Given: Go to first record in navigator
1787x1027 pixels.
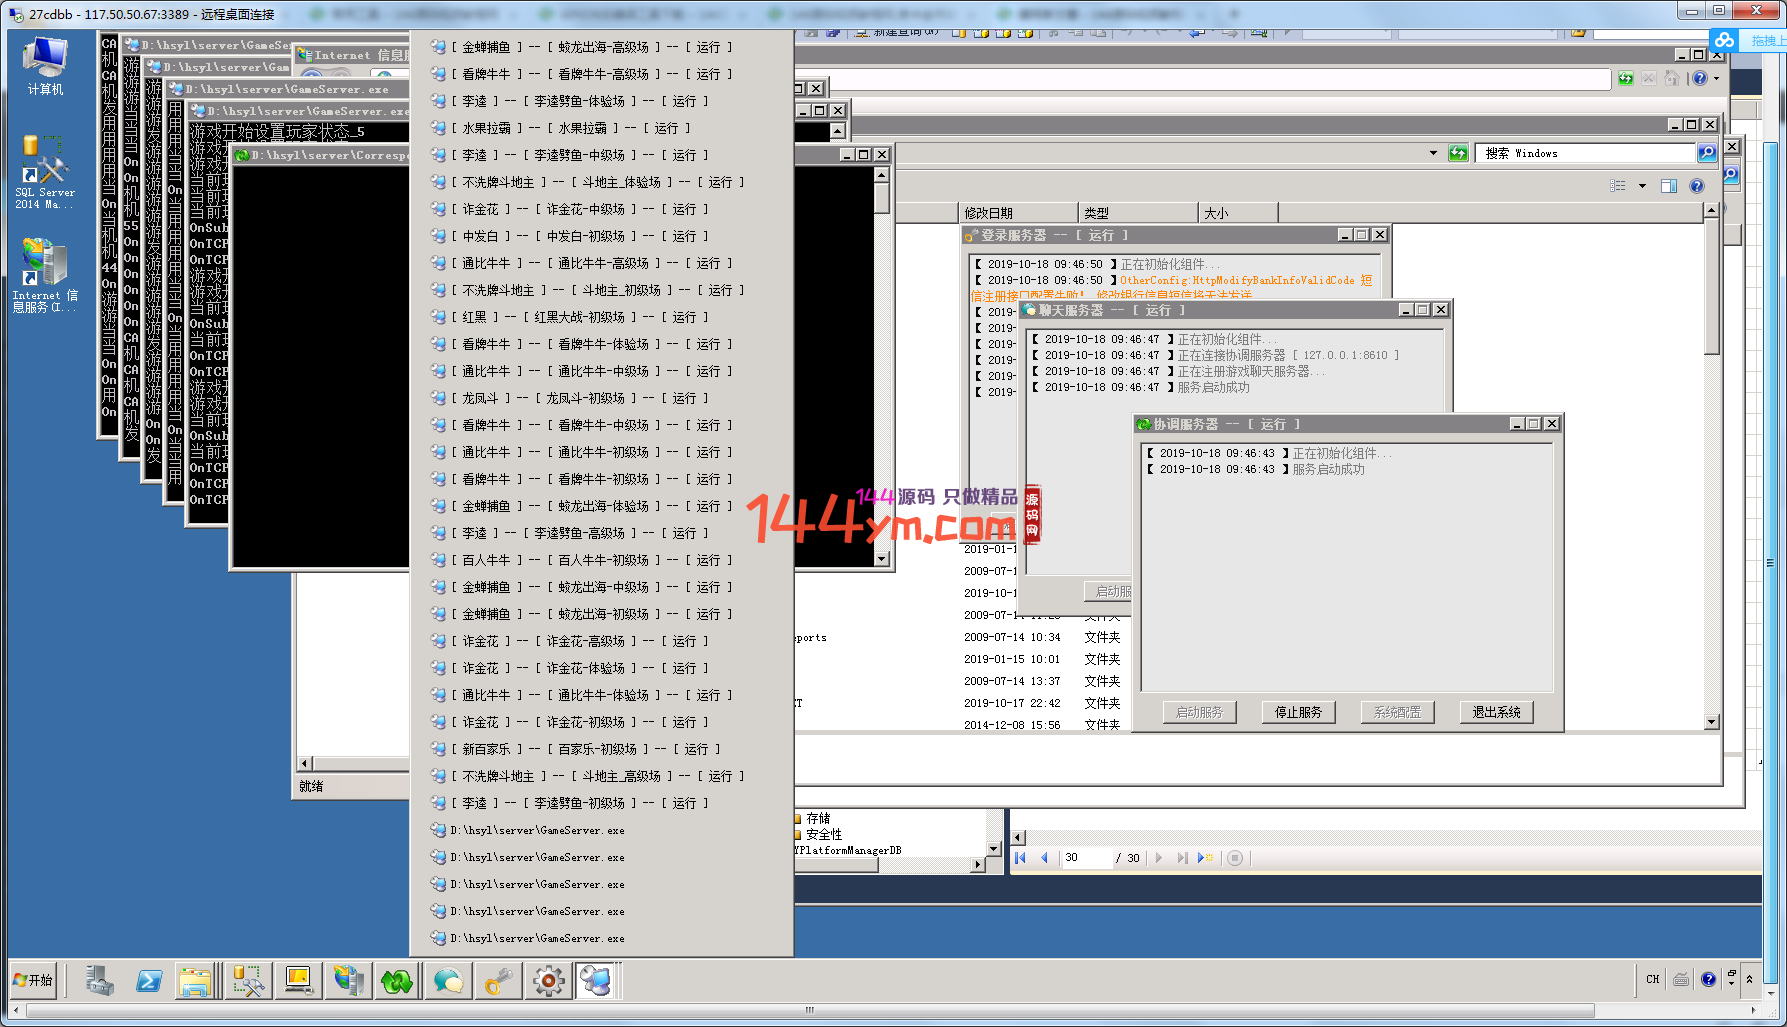Looking at the screenshot, I should tap(1020, 858).
